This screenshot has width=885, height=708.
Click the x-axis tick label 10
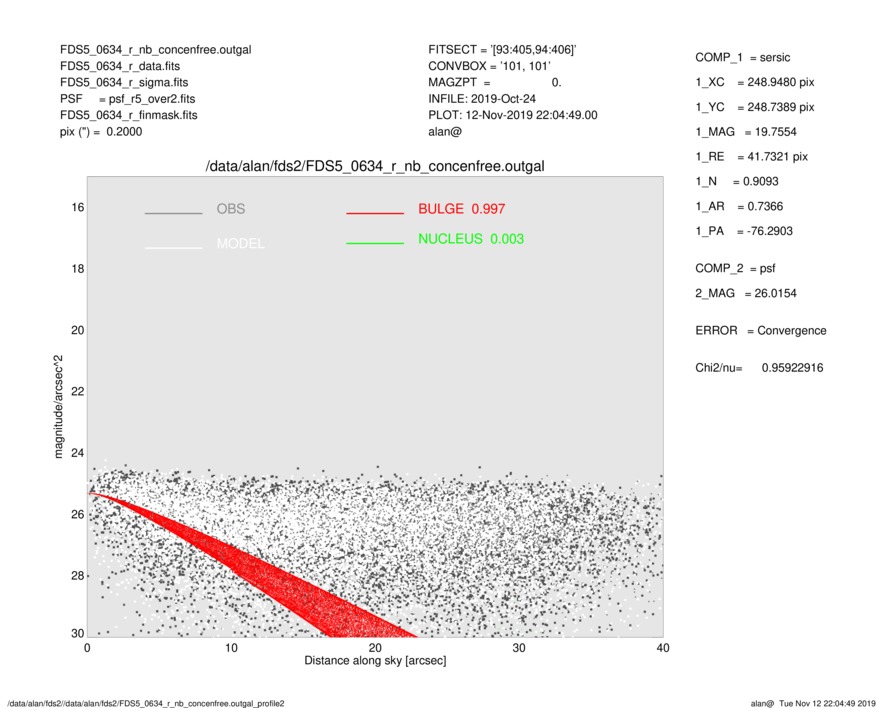pos(231,648)
